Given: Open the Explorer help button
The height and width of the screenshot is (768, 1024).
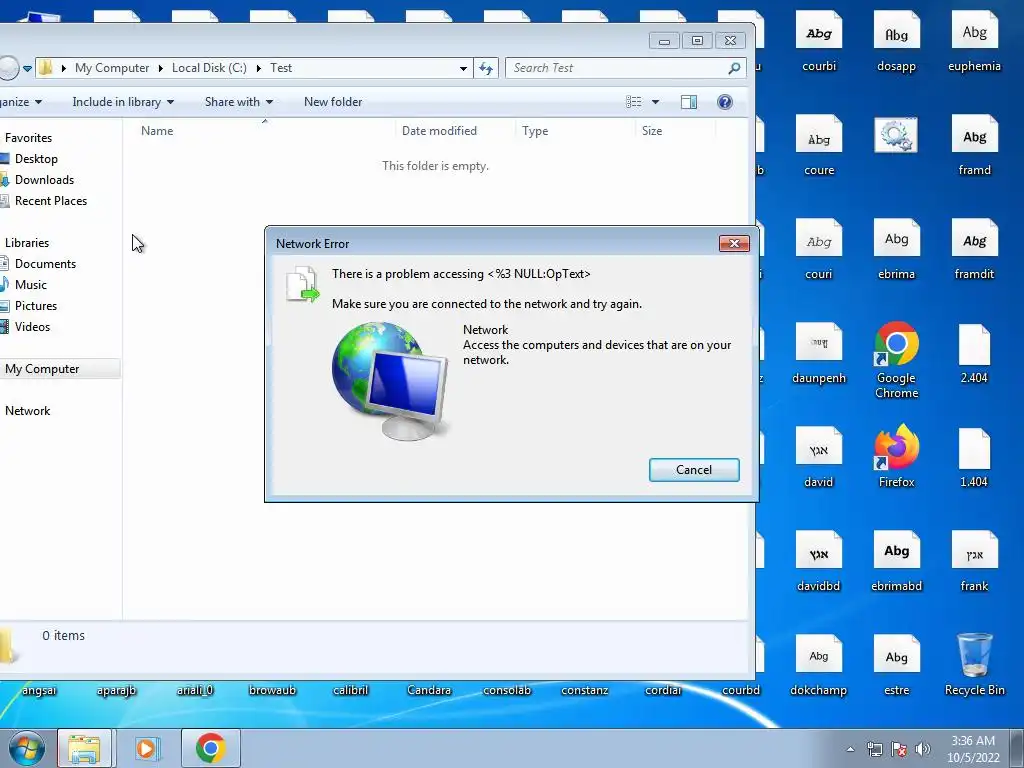Looking at the screenshot, I should 724,102.
